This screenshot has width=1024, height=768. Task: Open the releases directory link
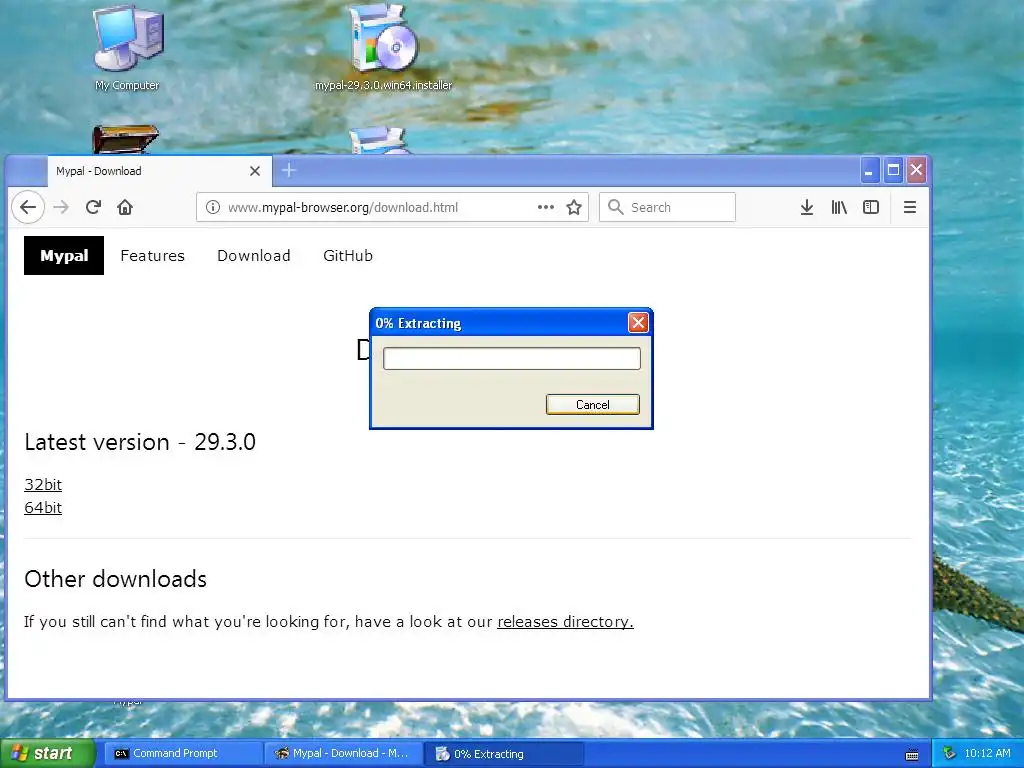click(566, 621)
